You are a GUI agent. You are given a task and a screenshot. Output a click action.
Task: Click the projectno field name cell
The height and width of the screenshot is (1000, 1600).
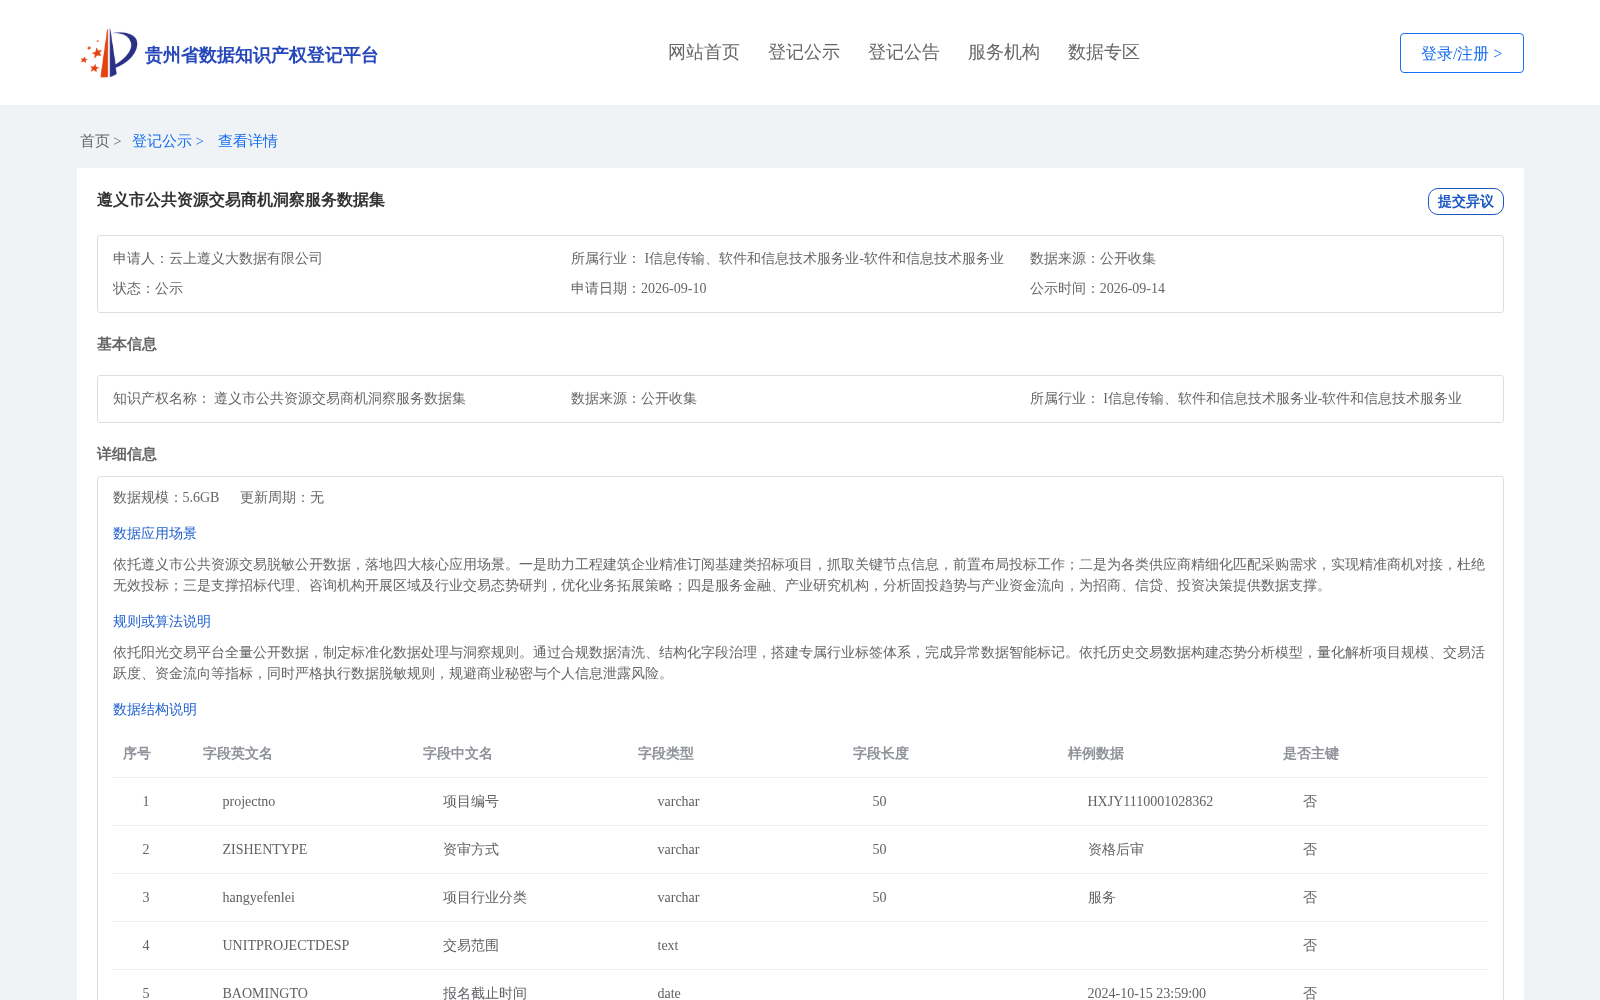pyautogui.click(x=249, y=802)
